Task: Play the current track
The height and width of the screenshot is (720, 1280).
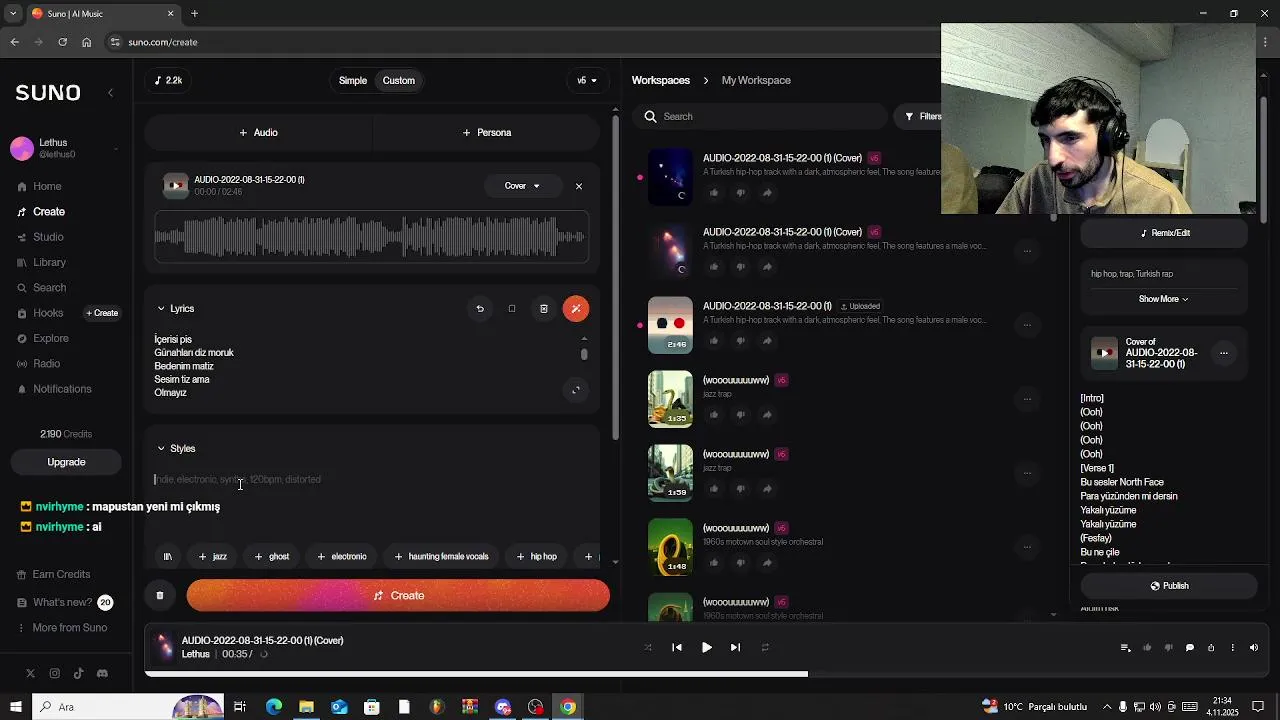Action: pyautogui.click(x=706, y=648)
